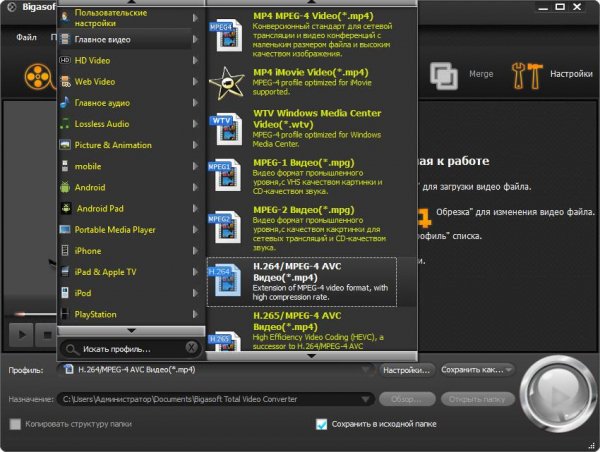Uncheck Сохранить в исходной папке checkbox
The width and height of the screenshot is (600, 452).
tap(321, 424)
